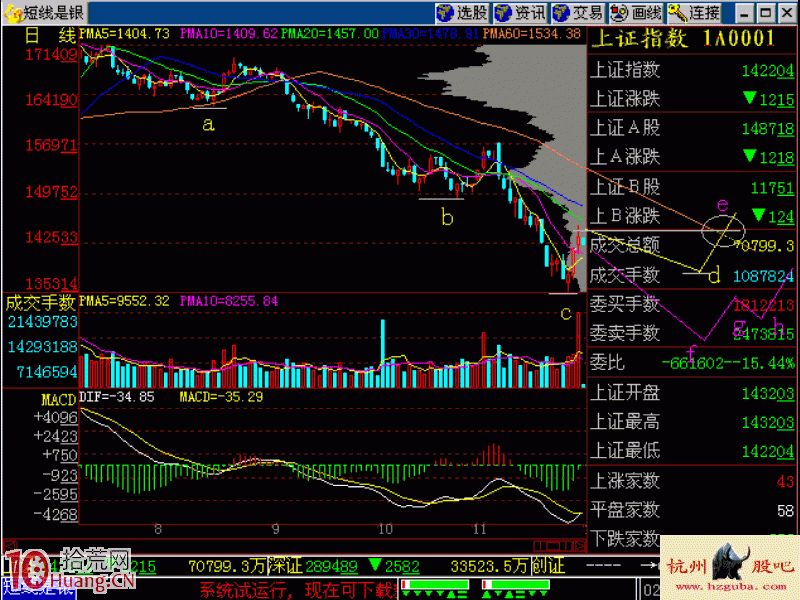Image resolution: width=800 pixels, height=600 pixels.
Task: Select the PMA5=1404.73 moving average label
Action: coord(124,34)
